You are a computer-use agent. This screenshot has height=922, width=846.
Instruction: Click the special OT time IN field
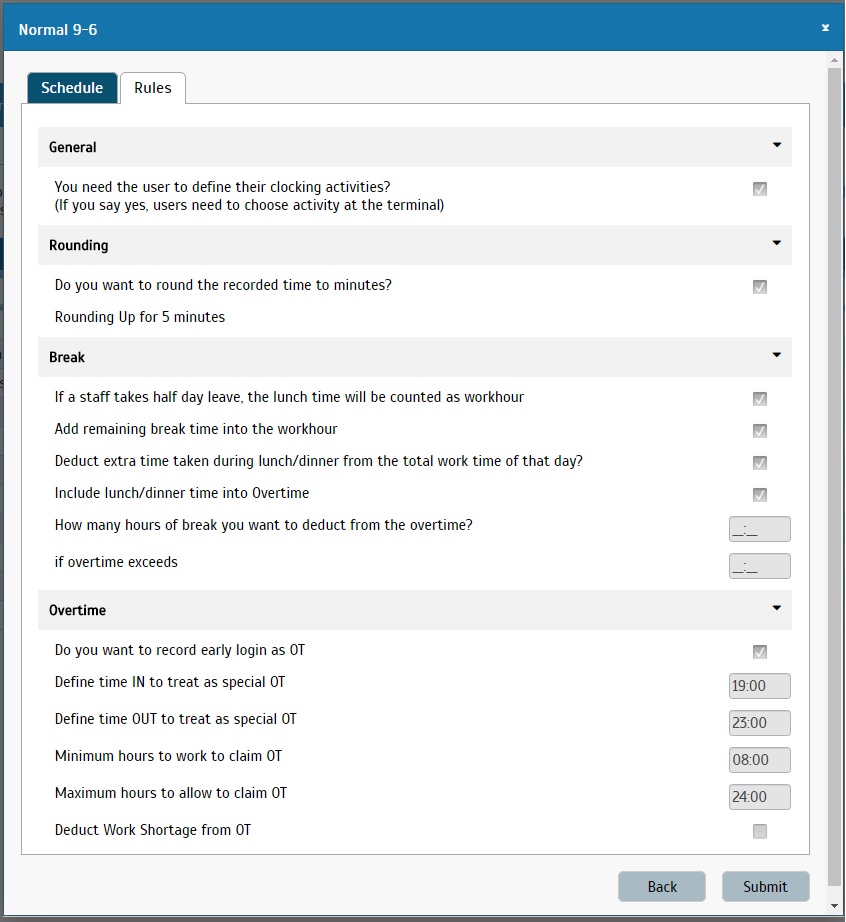pos(760,686)
